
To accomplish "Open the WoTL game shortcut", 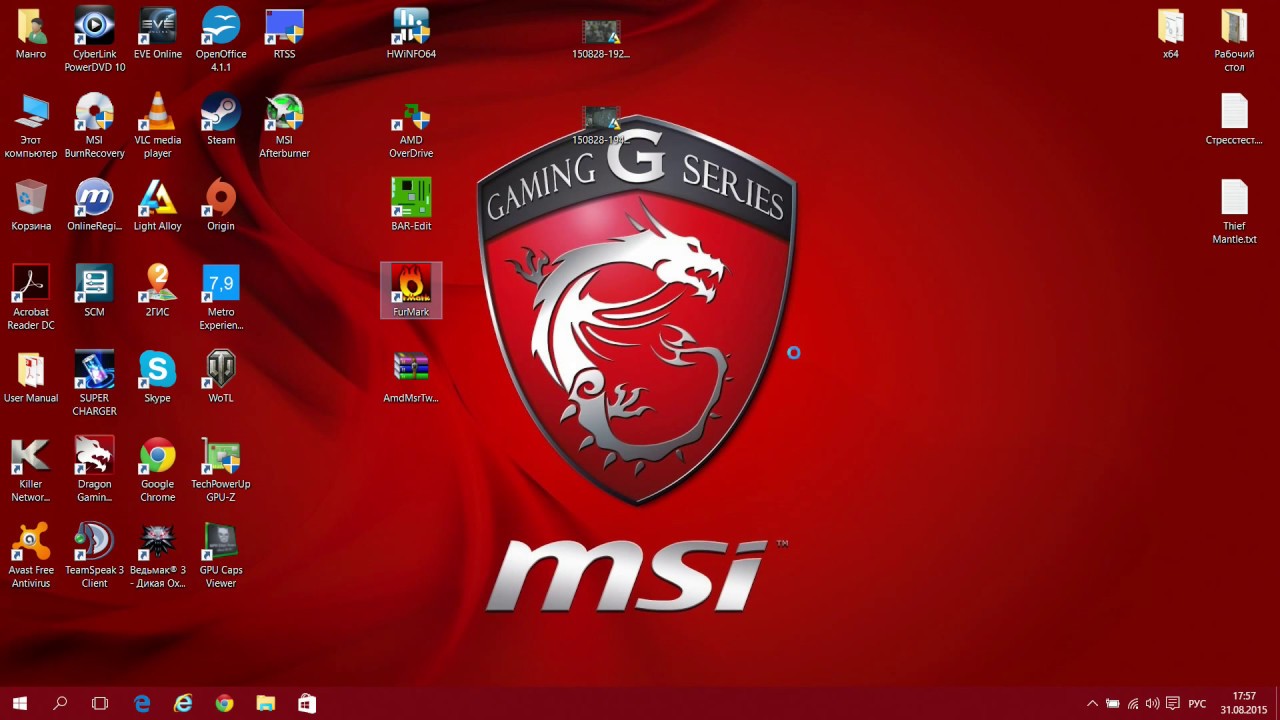I will [221, 378].
